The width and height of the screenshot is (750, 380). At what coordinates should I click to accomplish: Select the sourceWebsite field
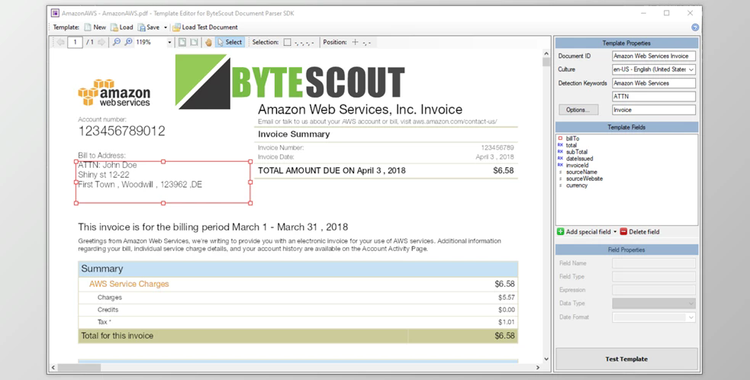pos(584,179)
